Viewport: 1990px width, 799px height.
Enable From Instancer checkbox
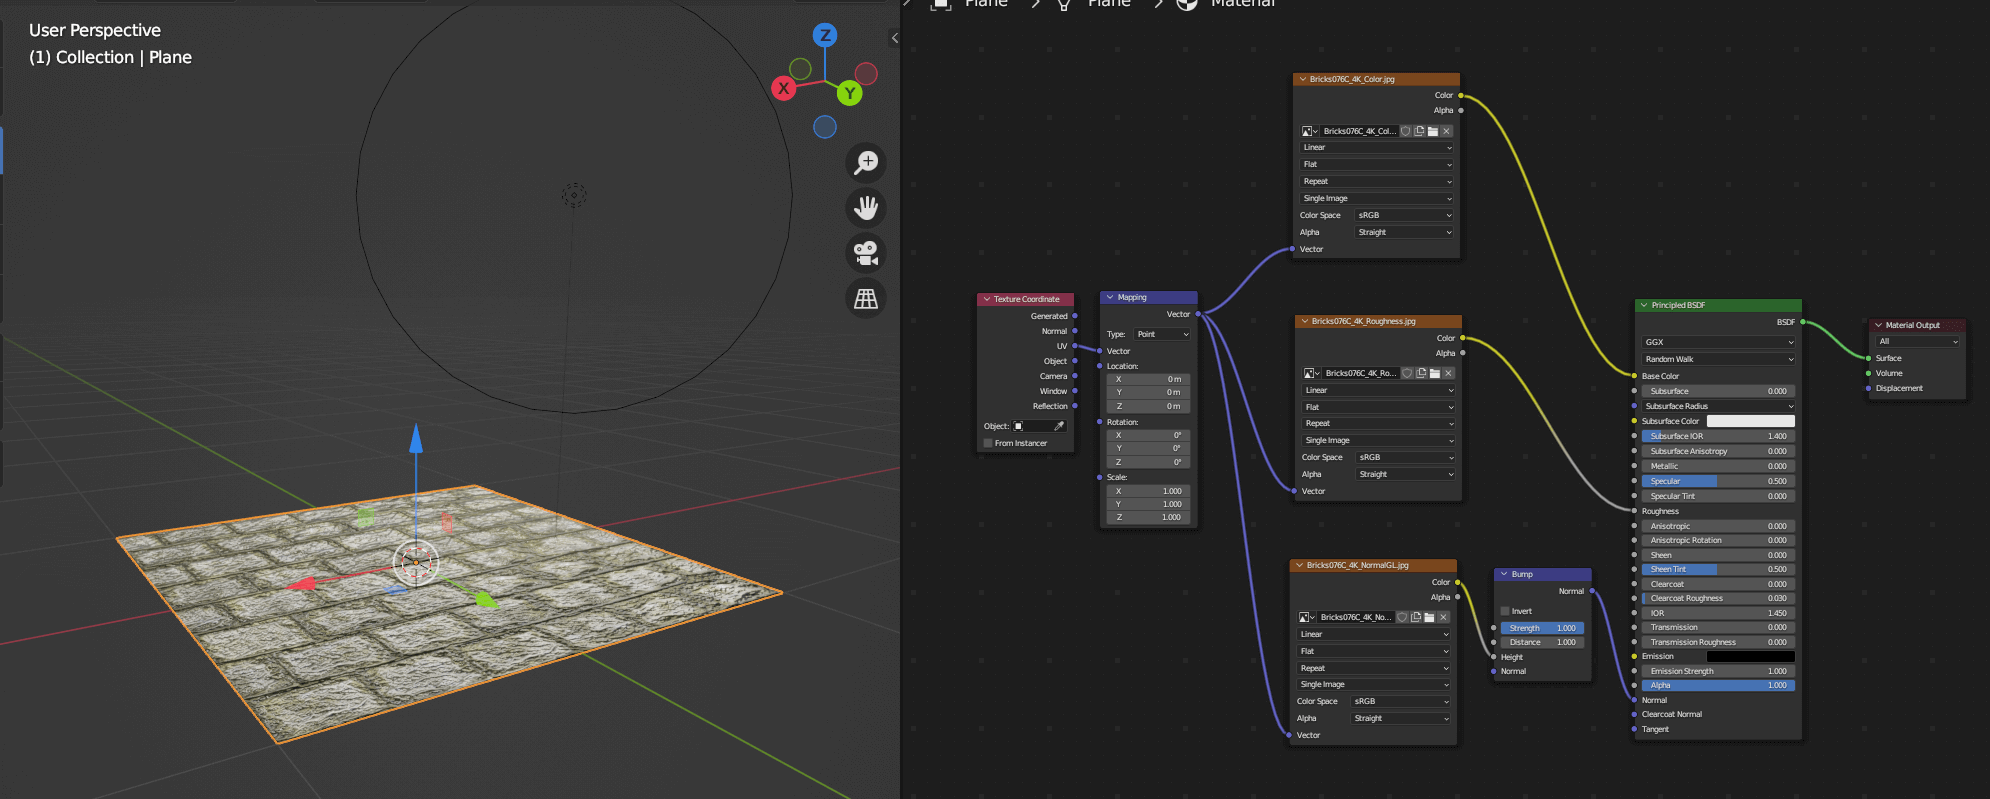(988, 443)
